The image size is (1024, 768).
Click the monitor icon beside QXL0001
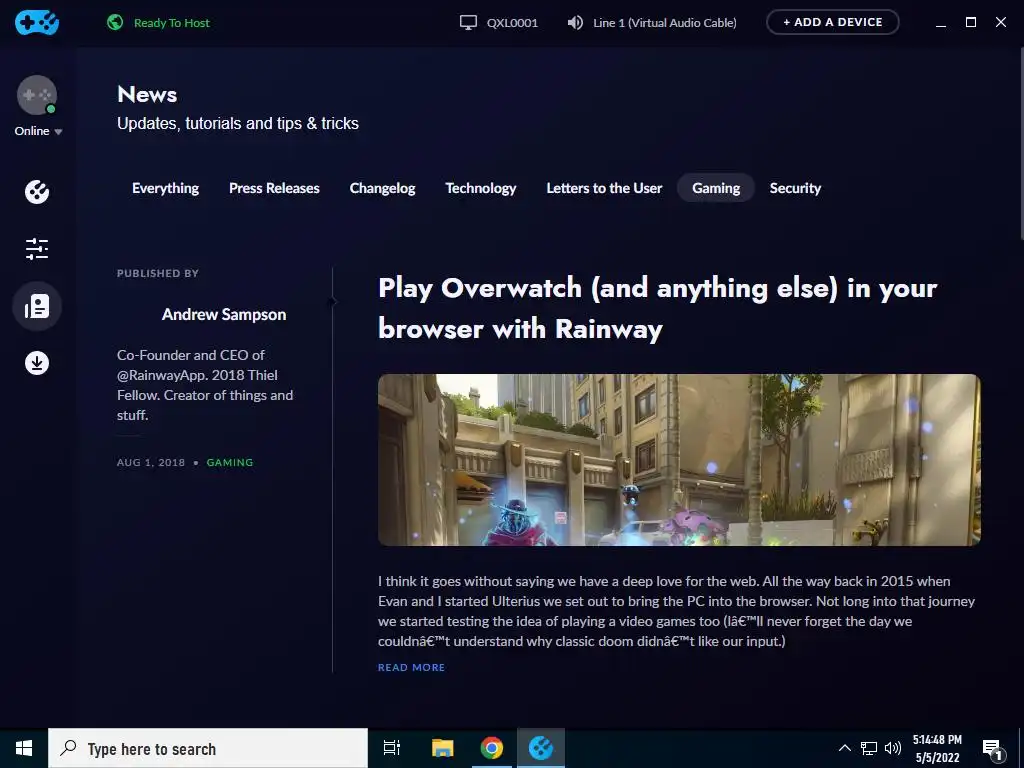468,23
